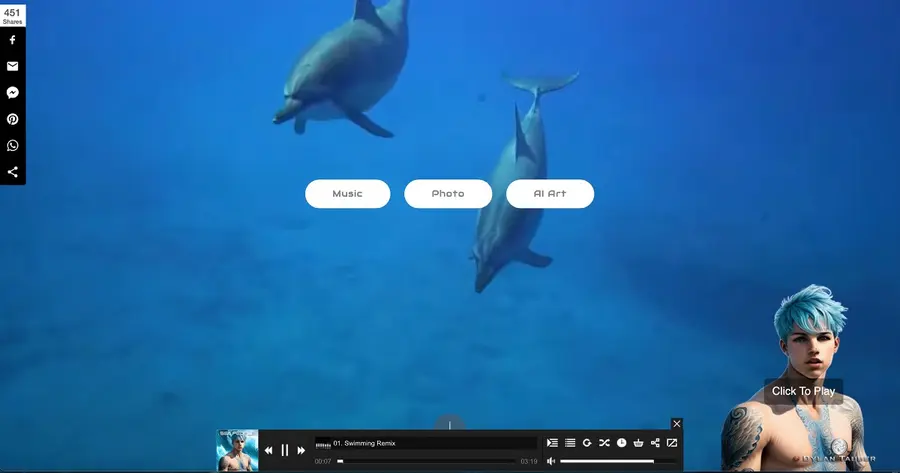The width and height of the screenshot is (900, 473).
Task: Toggle shuffle playback
Action: pos(604,443)
